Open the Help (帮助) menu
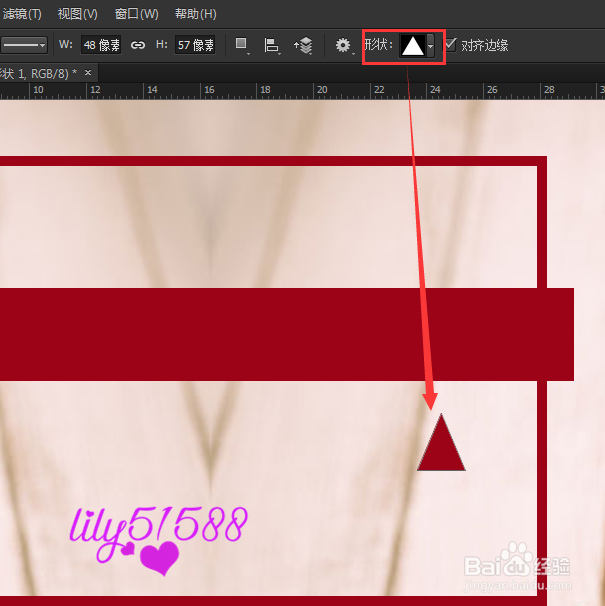605x606 pixels. (x=196, y=14)
